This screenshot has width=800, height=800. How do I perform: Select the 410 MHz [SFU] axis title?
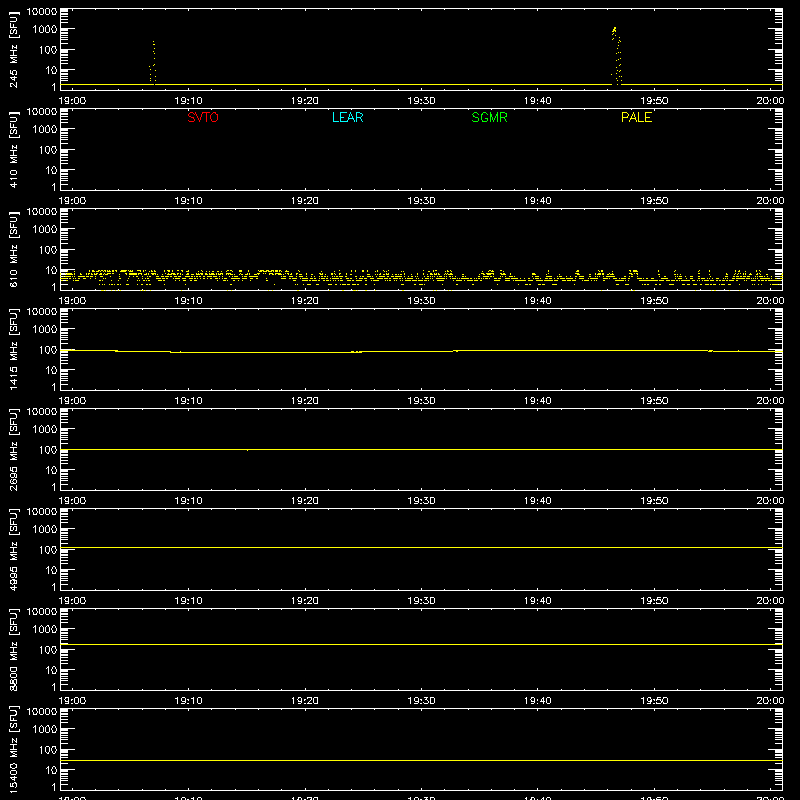click(14, 149)
